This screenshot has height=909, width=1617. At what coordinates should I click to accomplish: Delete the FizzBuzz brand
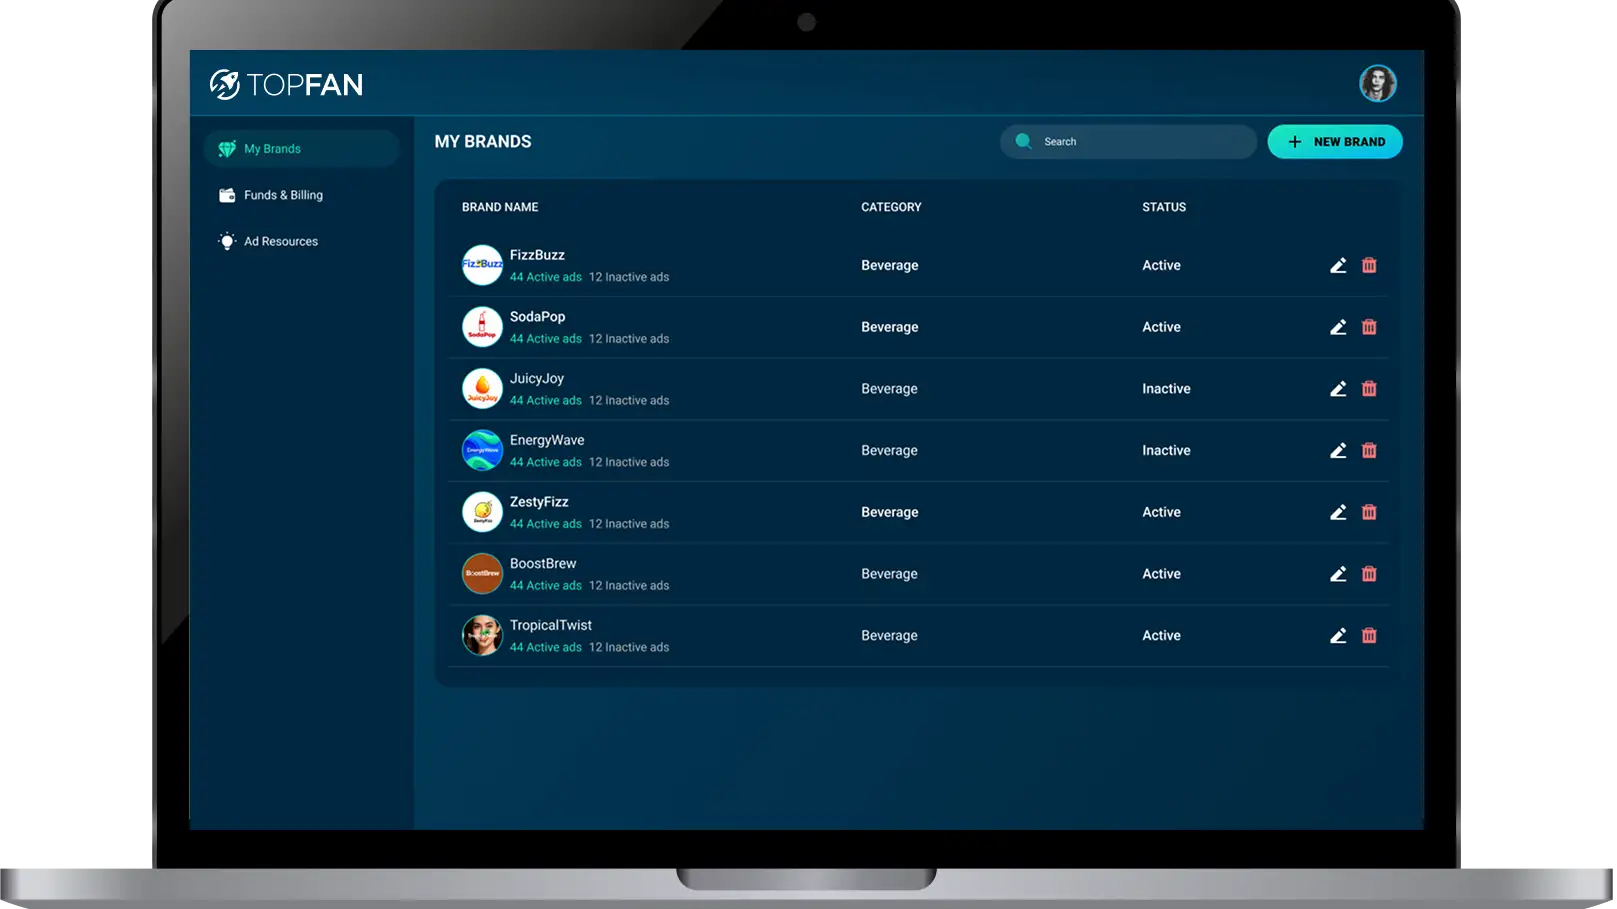tap(1369, 265)
